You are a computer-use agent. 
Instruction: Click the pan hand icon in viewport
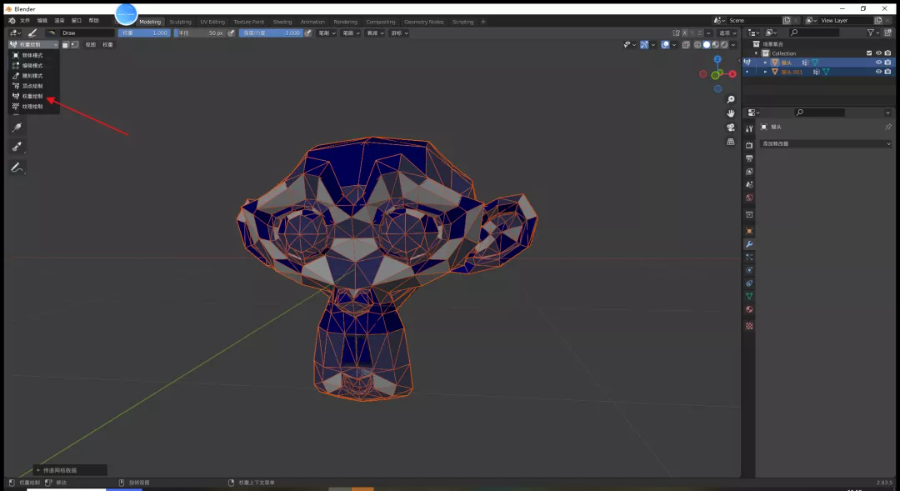tap(731, 113)
